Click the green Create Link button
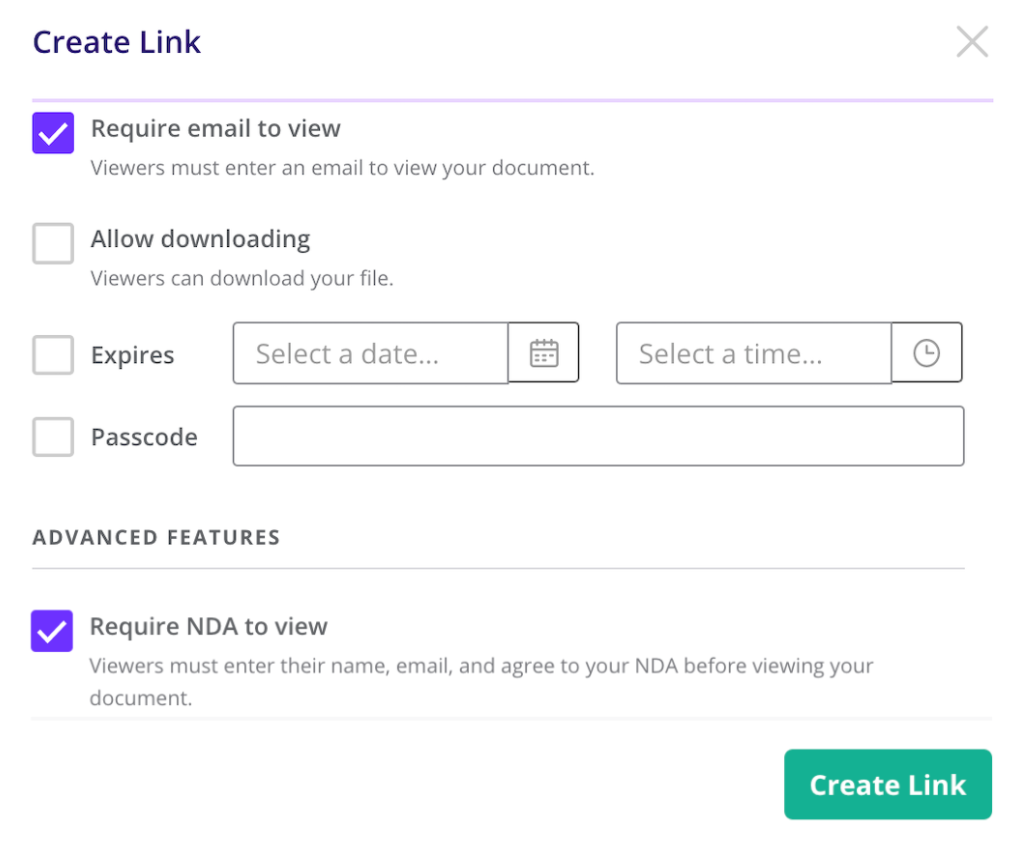1034x854 pixels. click(888, 784)
